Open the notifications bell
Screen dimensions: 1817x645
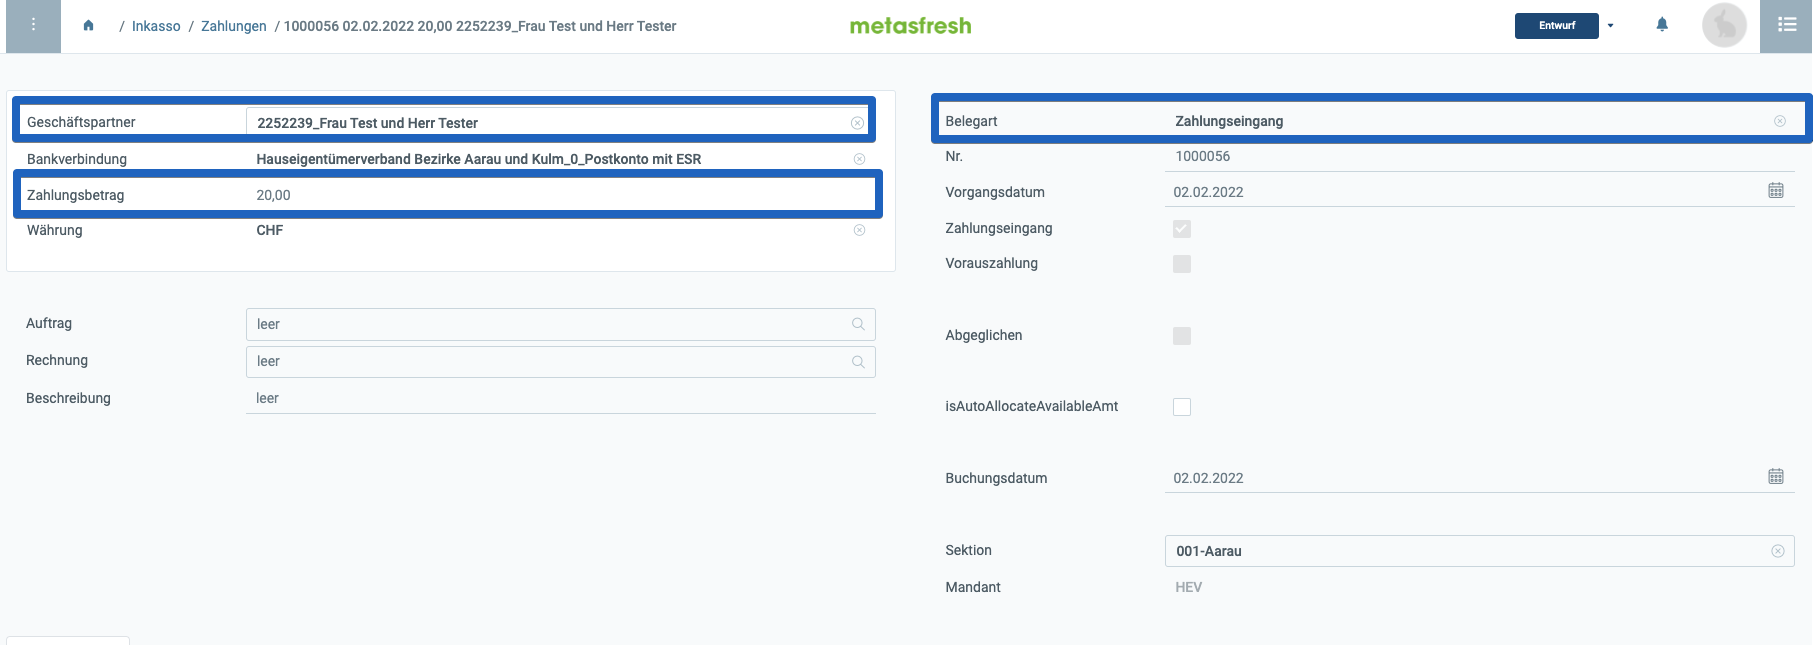tap(1662, 25)
